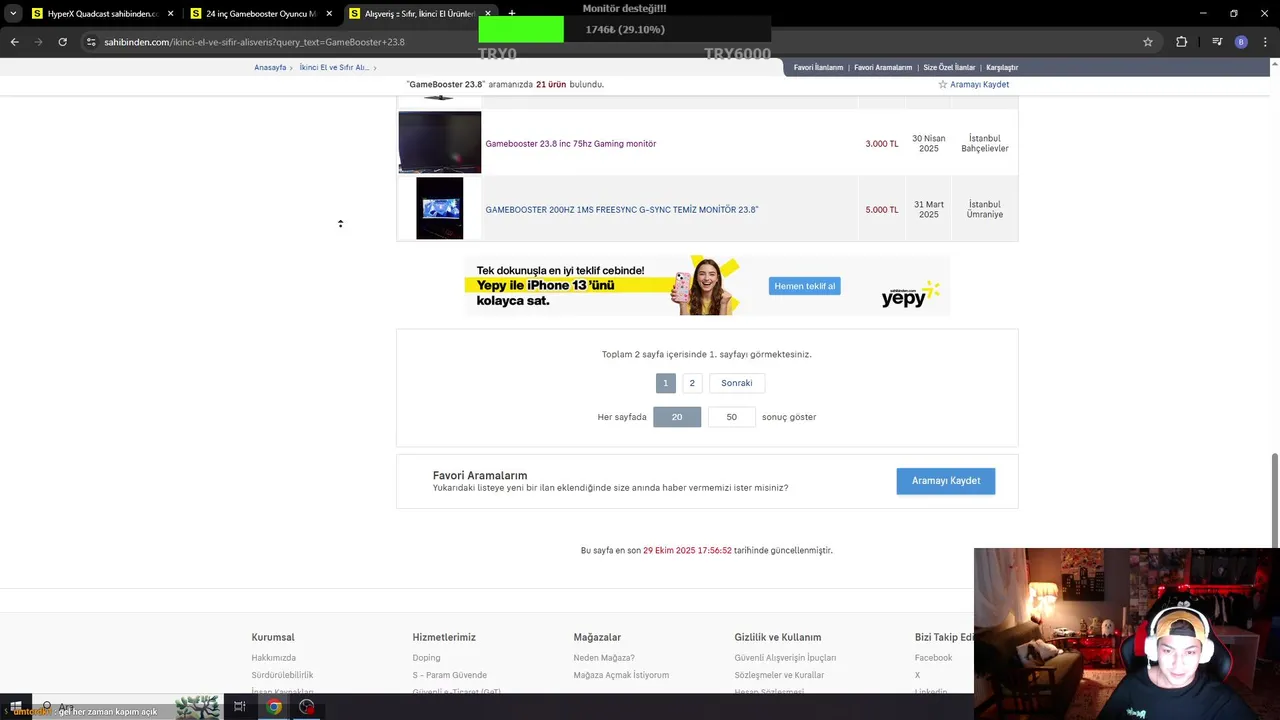Screen dimensions: 1280x720
Task: Open the site information icon in the address bar
Action: (91, 42)
